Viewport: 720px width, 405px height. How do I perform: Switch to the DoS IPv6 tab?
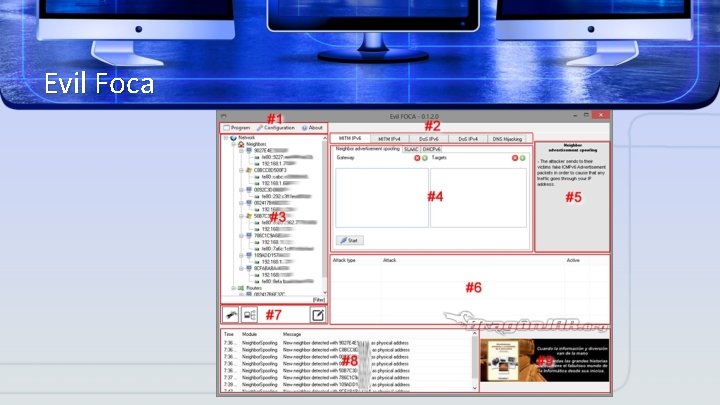[428, 139]
